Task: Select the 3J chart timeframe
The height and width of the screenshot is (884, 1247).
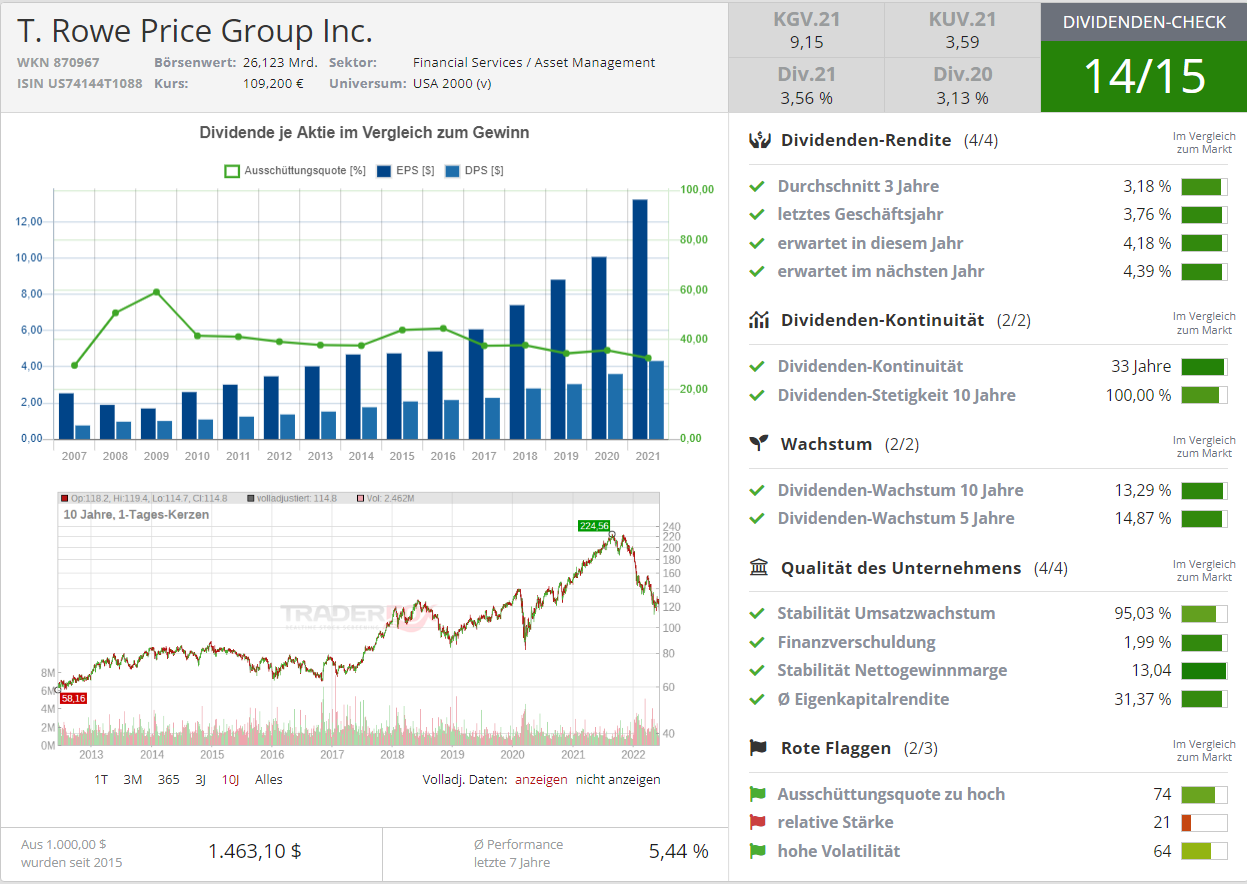Action: coord(200,779)
